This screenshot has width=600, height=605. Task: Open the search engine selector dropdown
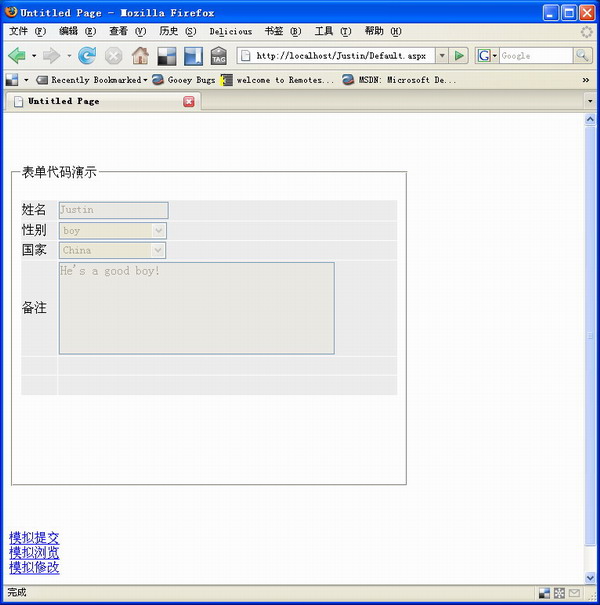(x=495, y=56)
